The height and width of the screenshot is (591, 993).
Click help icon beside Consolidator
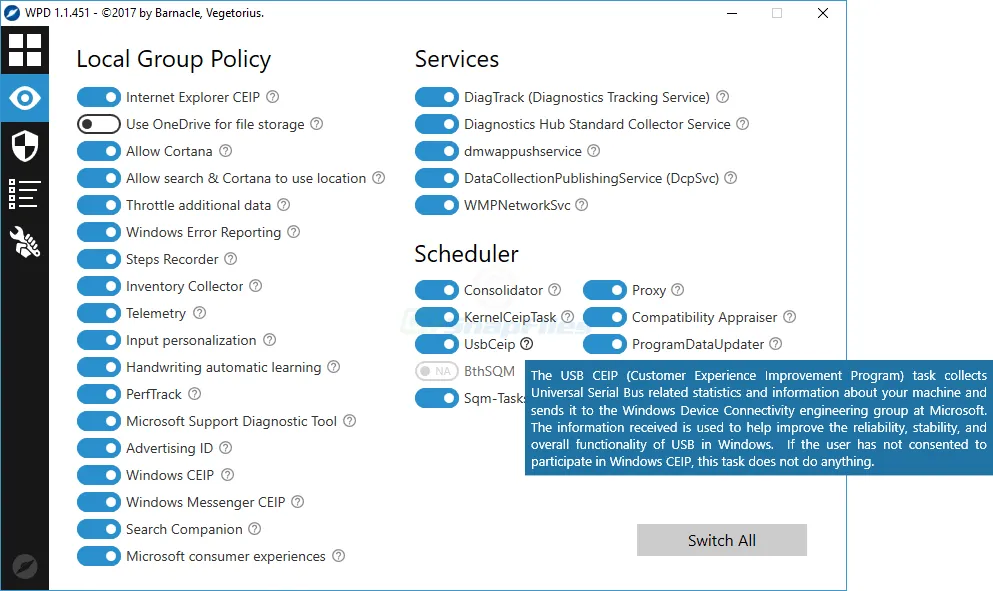(x=555, y=290)
